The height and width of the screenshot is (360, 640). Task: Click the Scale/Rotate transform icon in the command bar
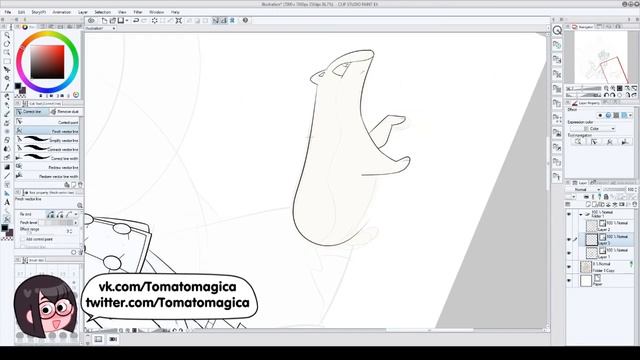pyautogui.click(x=179, y=20)
